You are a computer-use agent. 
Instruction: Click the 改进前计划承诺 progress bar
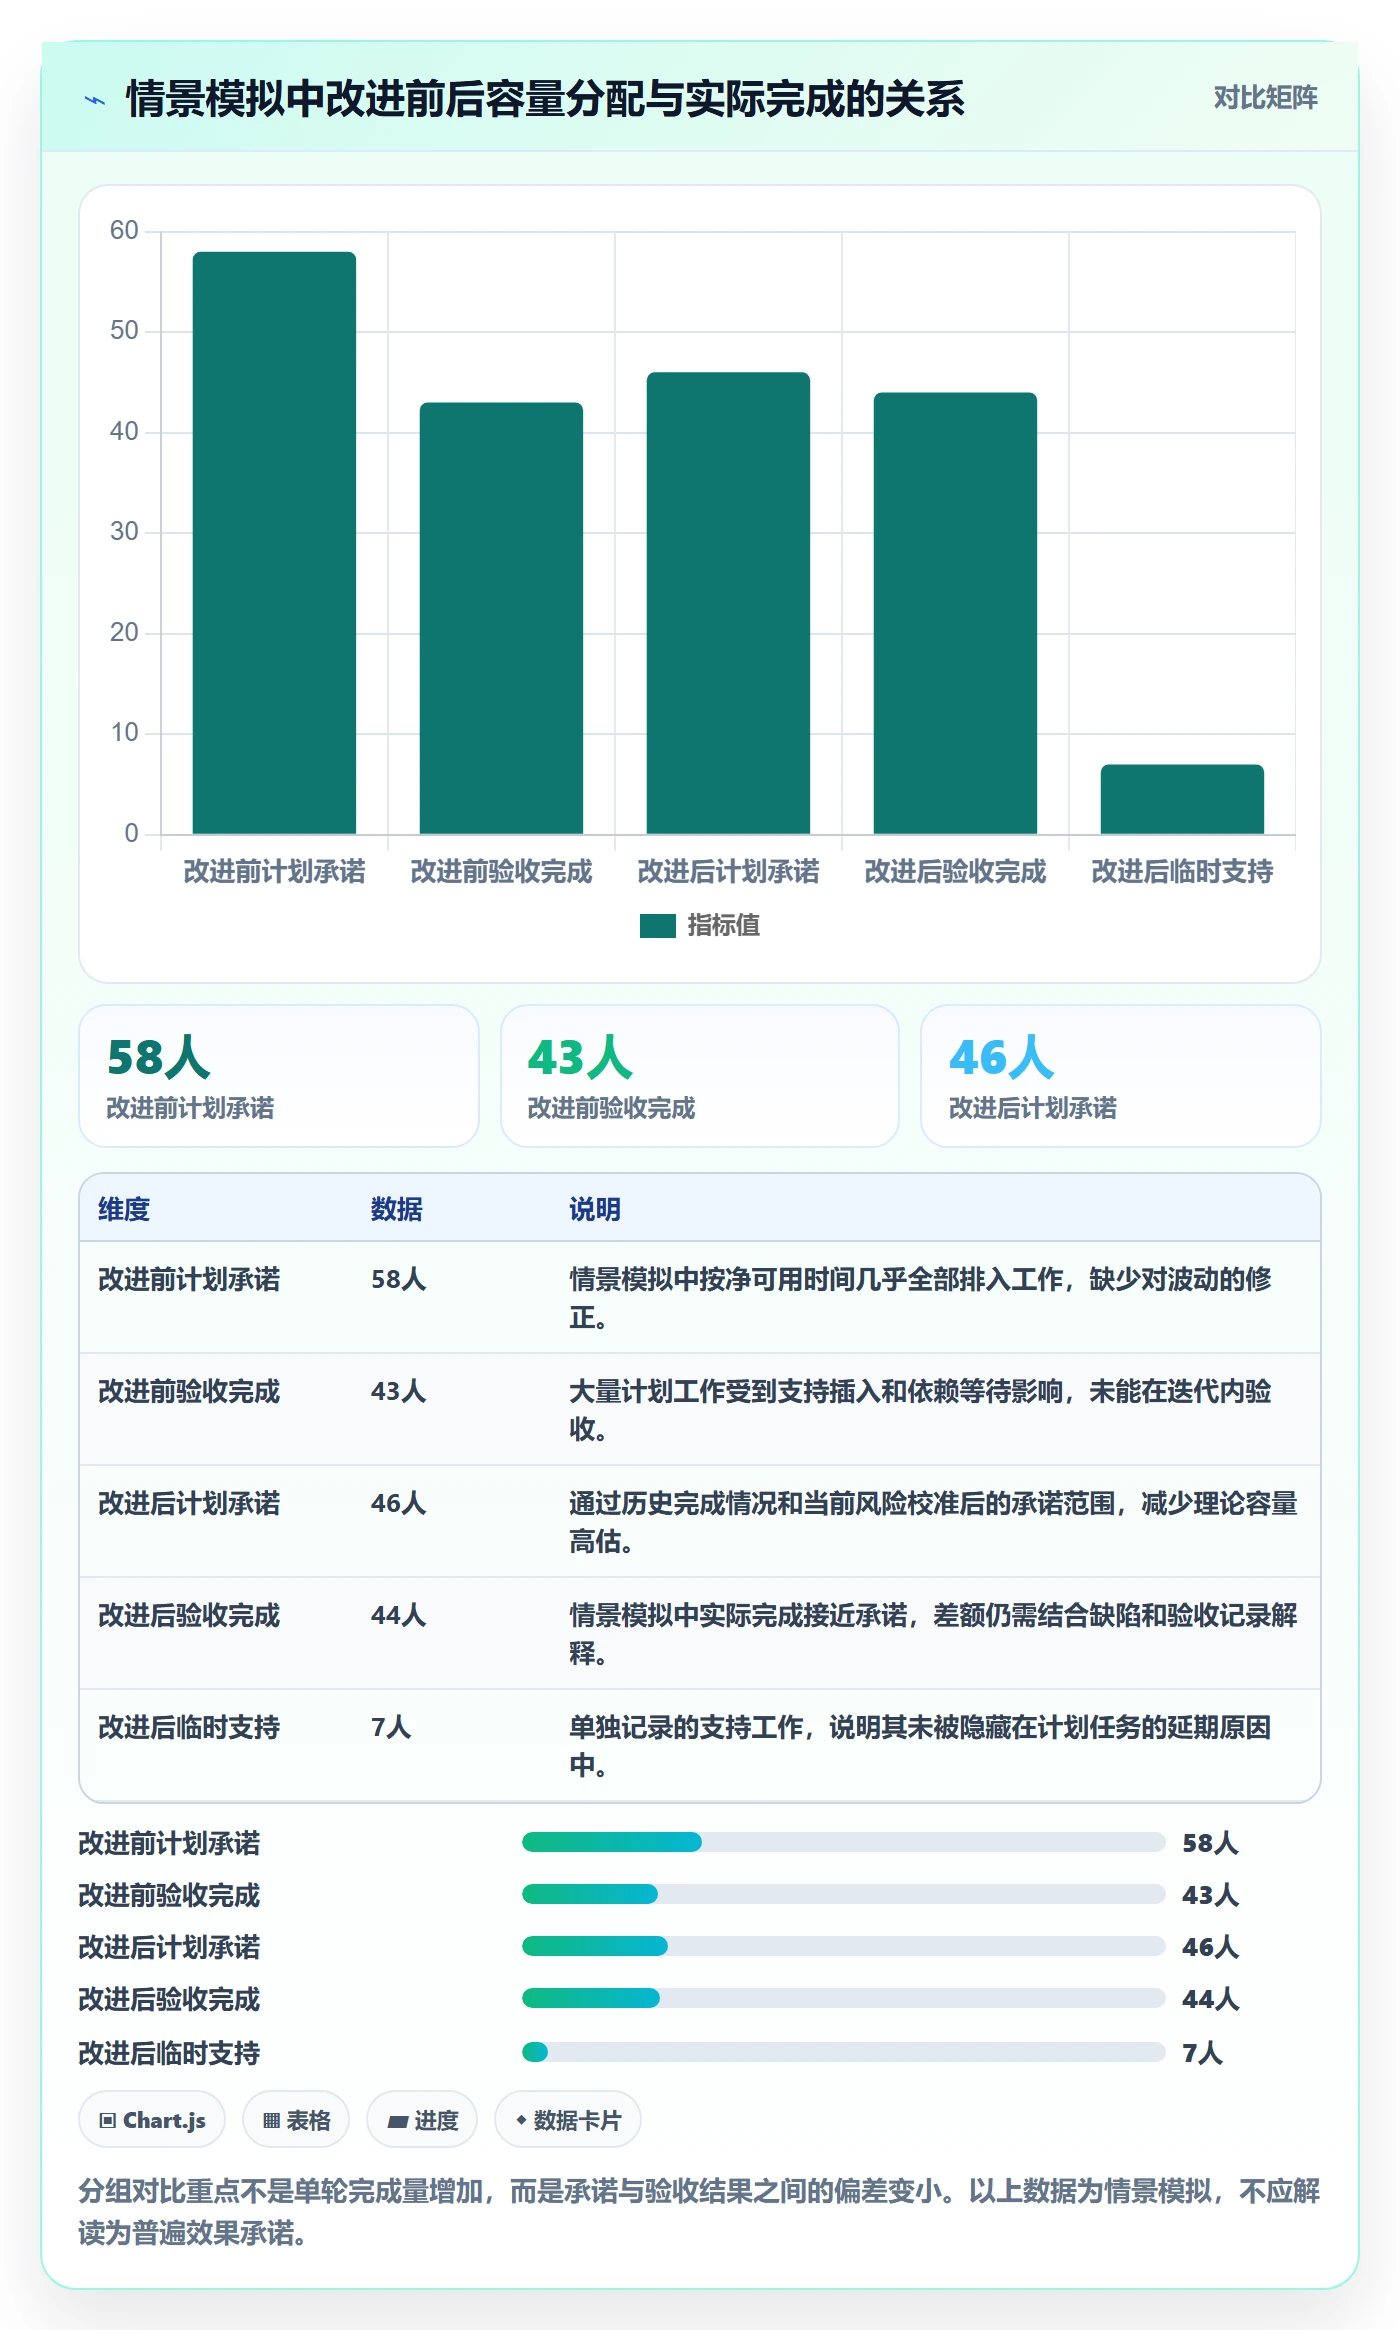(x=843, y=1842)
